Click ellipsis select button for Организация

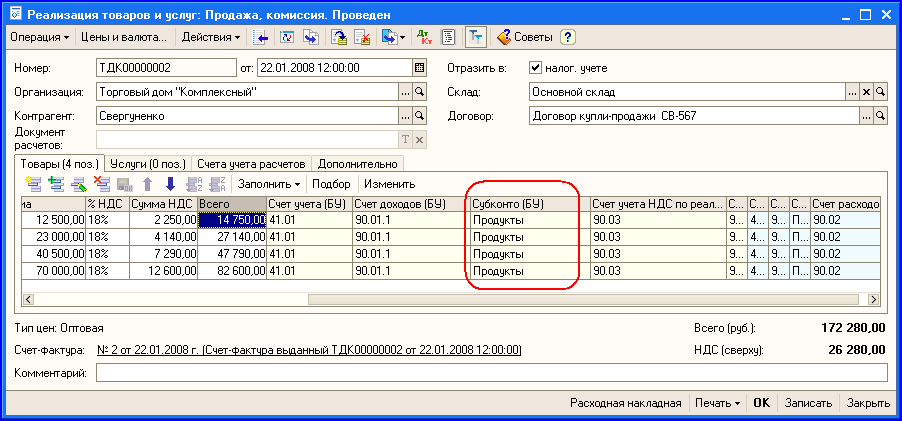406,92
